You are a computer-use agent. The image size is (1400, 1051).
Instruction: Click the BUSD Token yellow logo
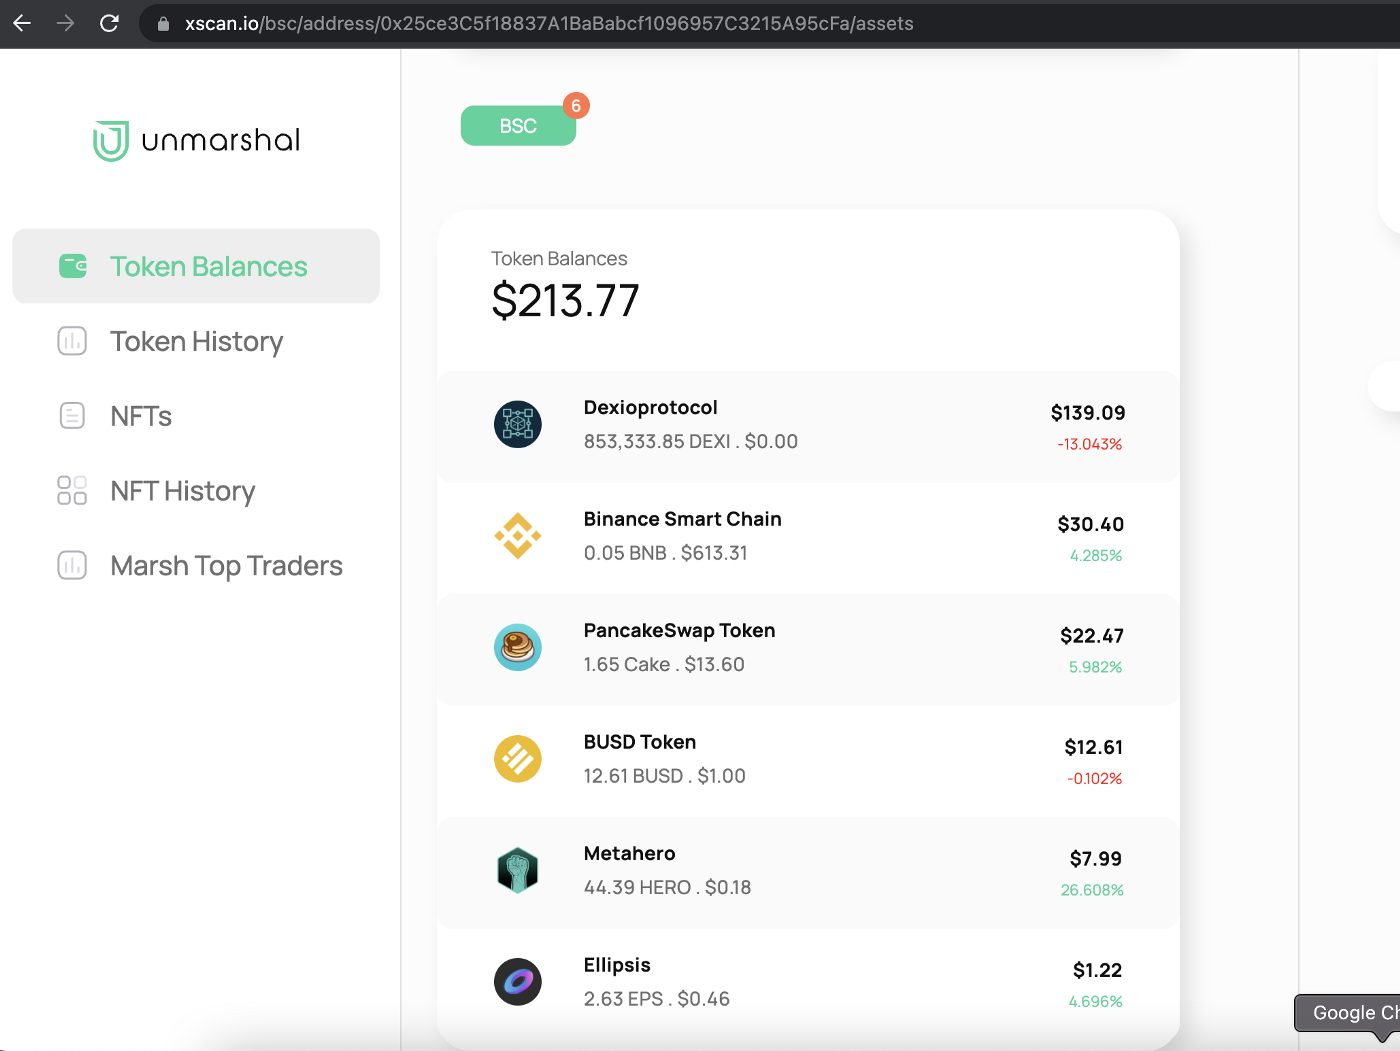pyautogui.click(x=517, y=759)
